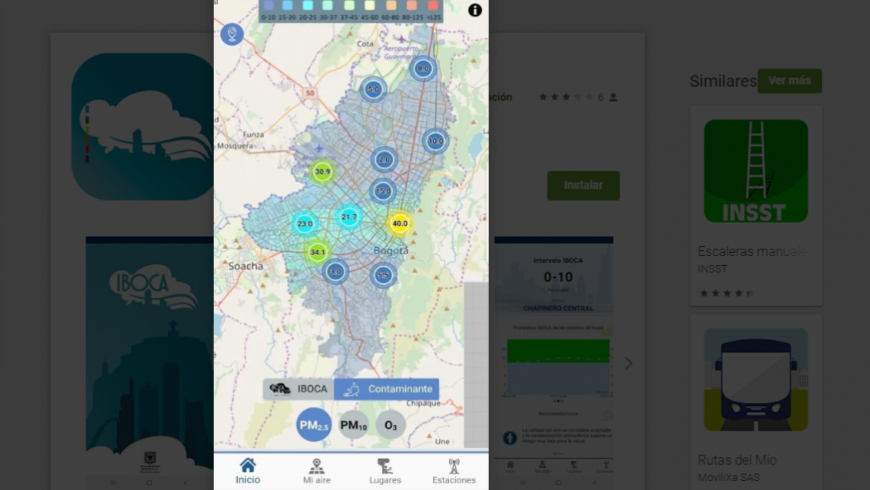Click the Rutas del Mio app title
Viewport: 870px width, 490px height.
(737, 460)
